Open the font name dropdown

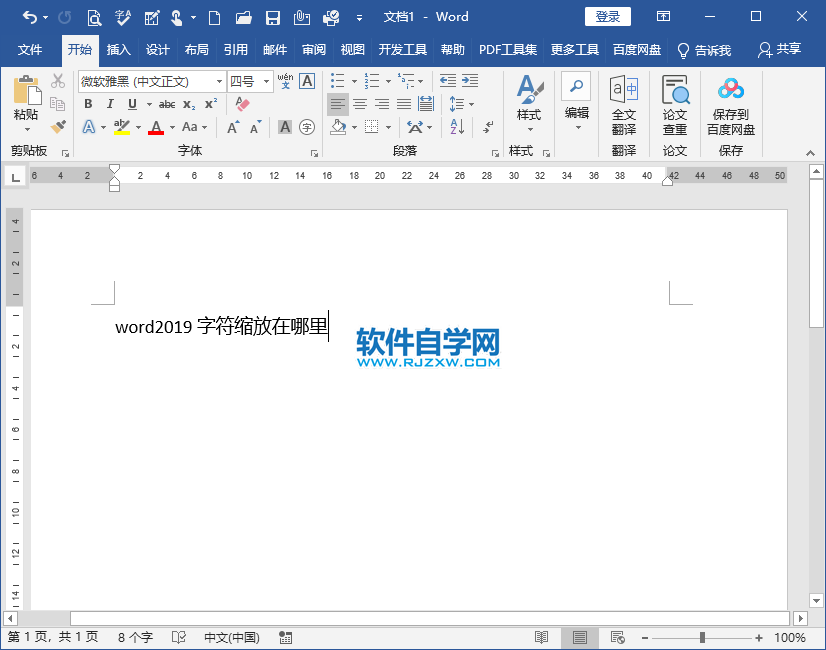(219, 81)
